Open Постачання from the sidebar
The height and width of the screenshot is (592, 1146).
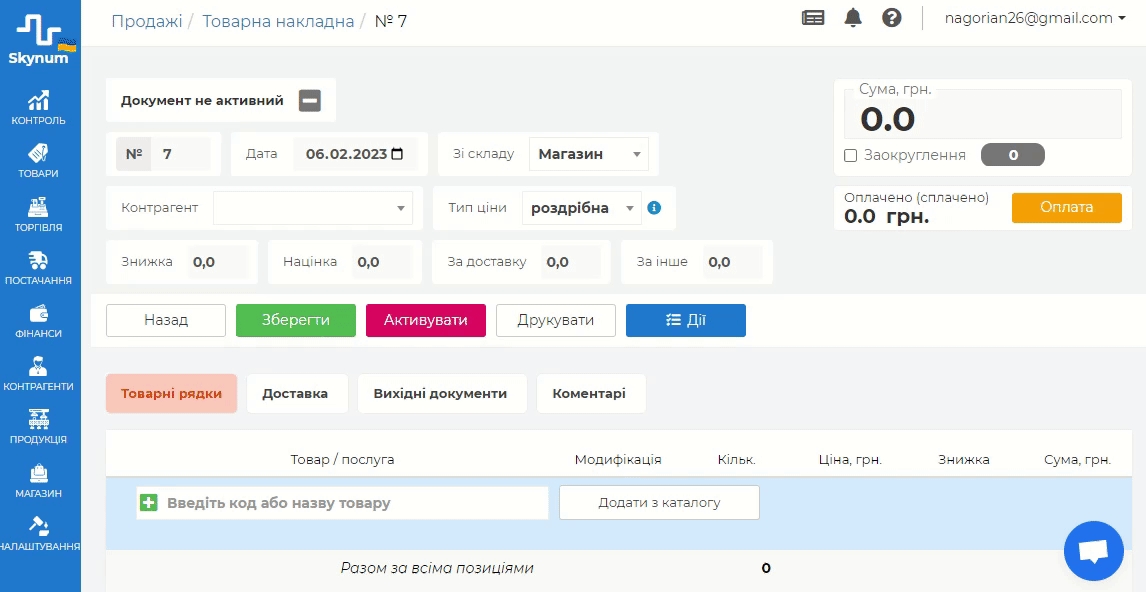[39, 268]
